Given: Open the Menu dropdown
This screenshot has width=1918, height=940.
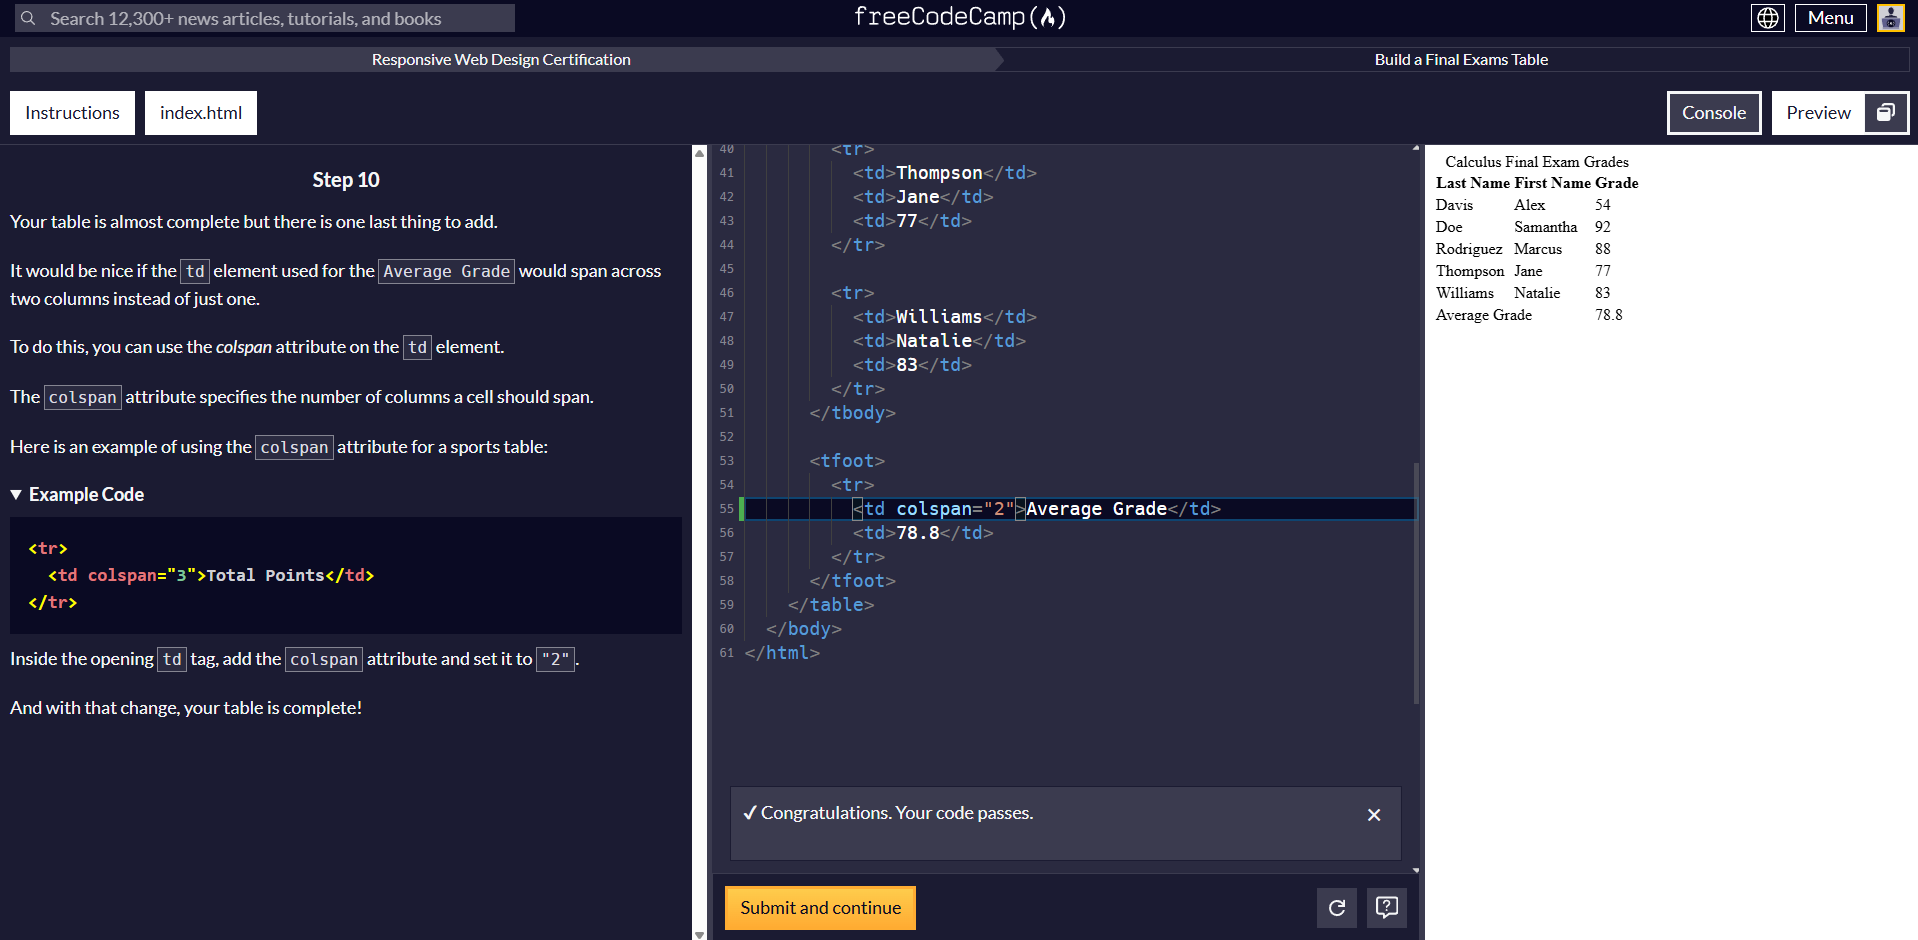Looking at the screenshot, I should [x=1830, y=18].
